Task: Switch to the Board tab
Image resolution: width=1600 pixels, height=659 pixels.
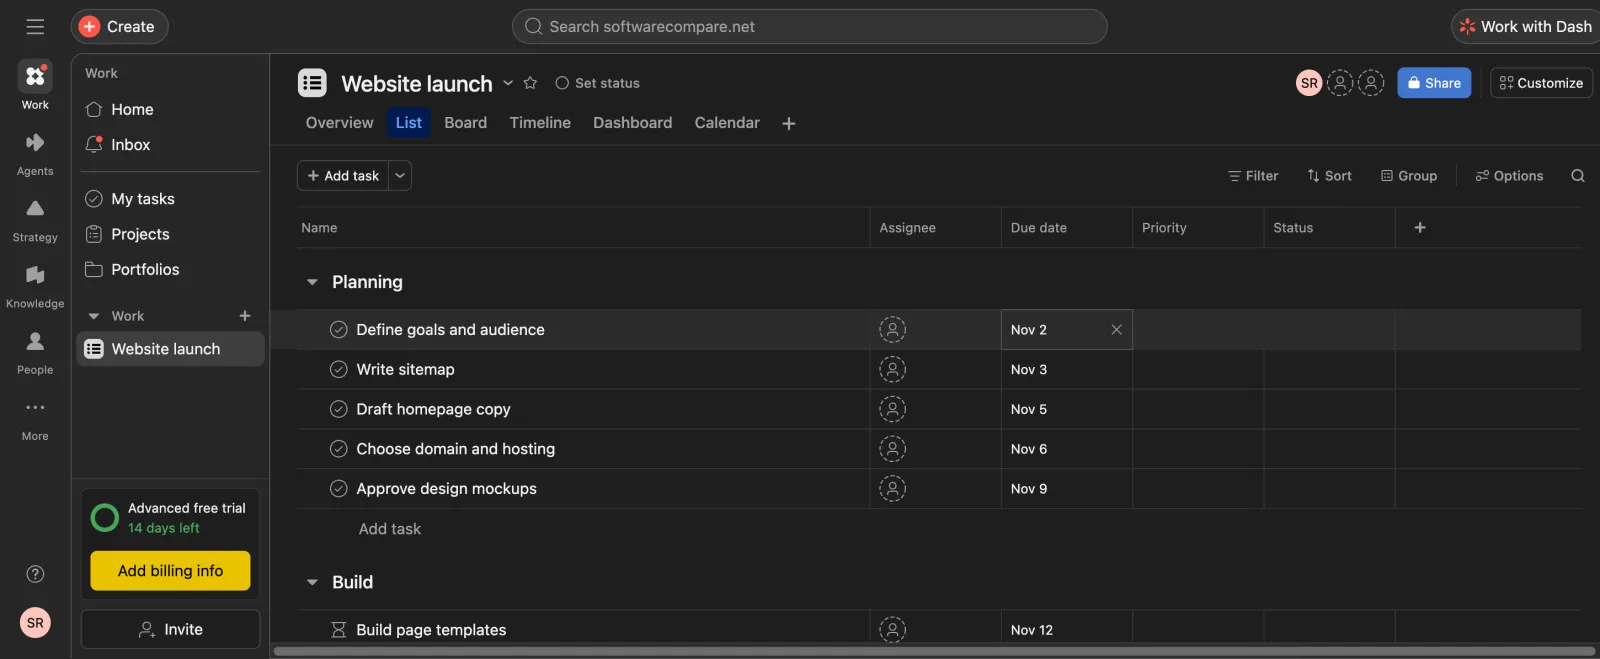Action: (465, 123)
